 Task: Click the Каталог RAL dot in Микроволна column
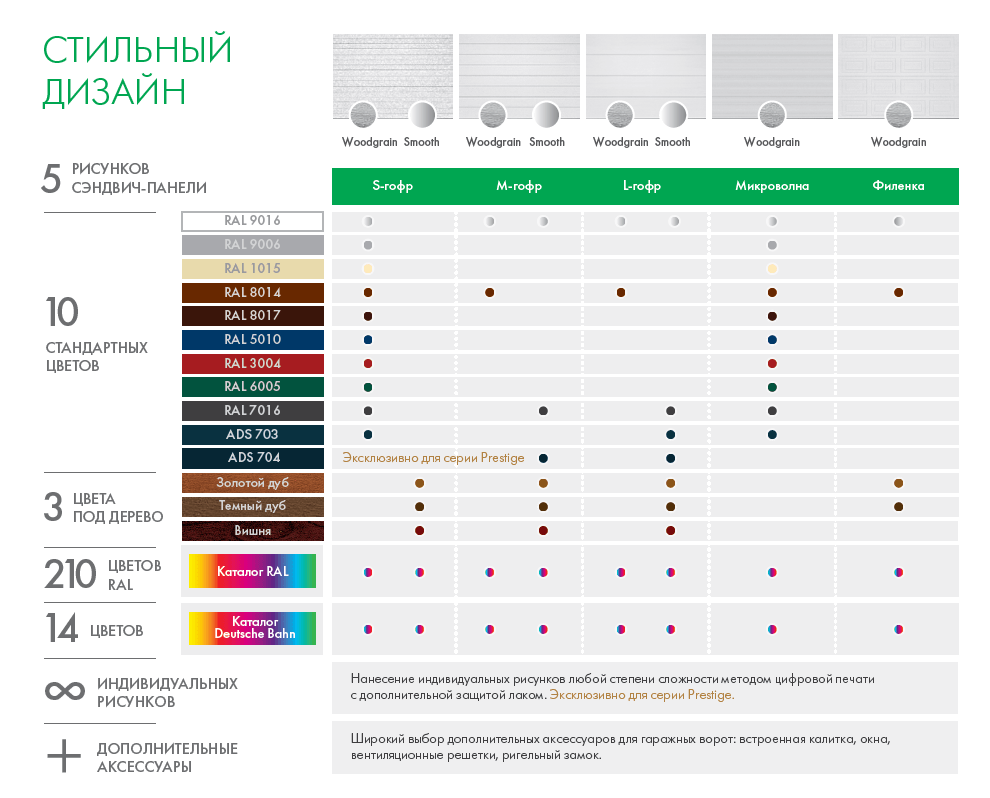pos(772,572)
